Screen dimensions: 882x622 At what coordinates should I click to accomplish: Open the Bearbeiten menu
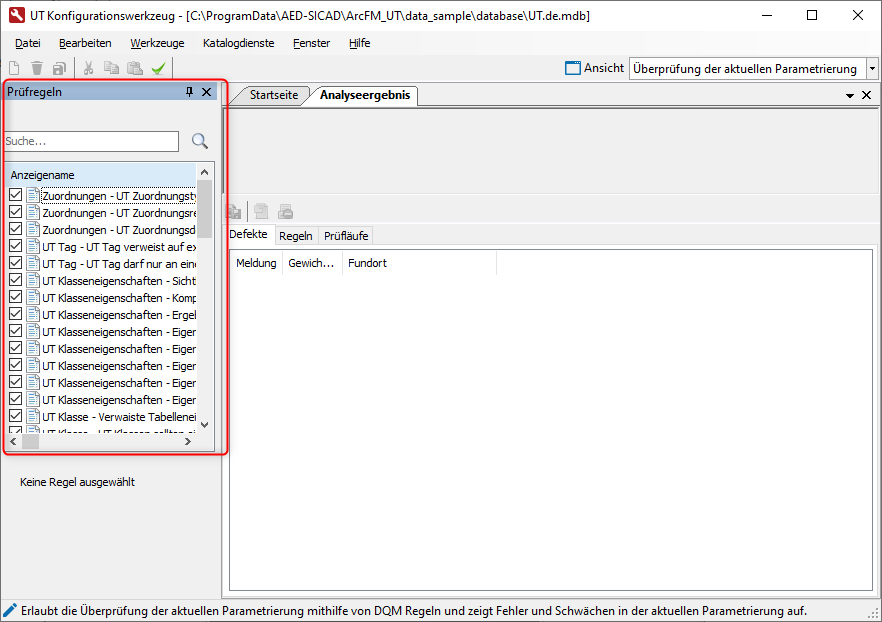click(85, 43)
